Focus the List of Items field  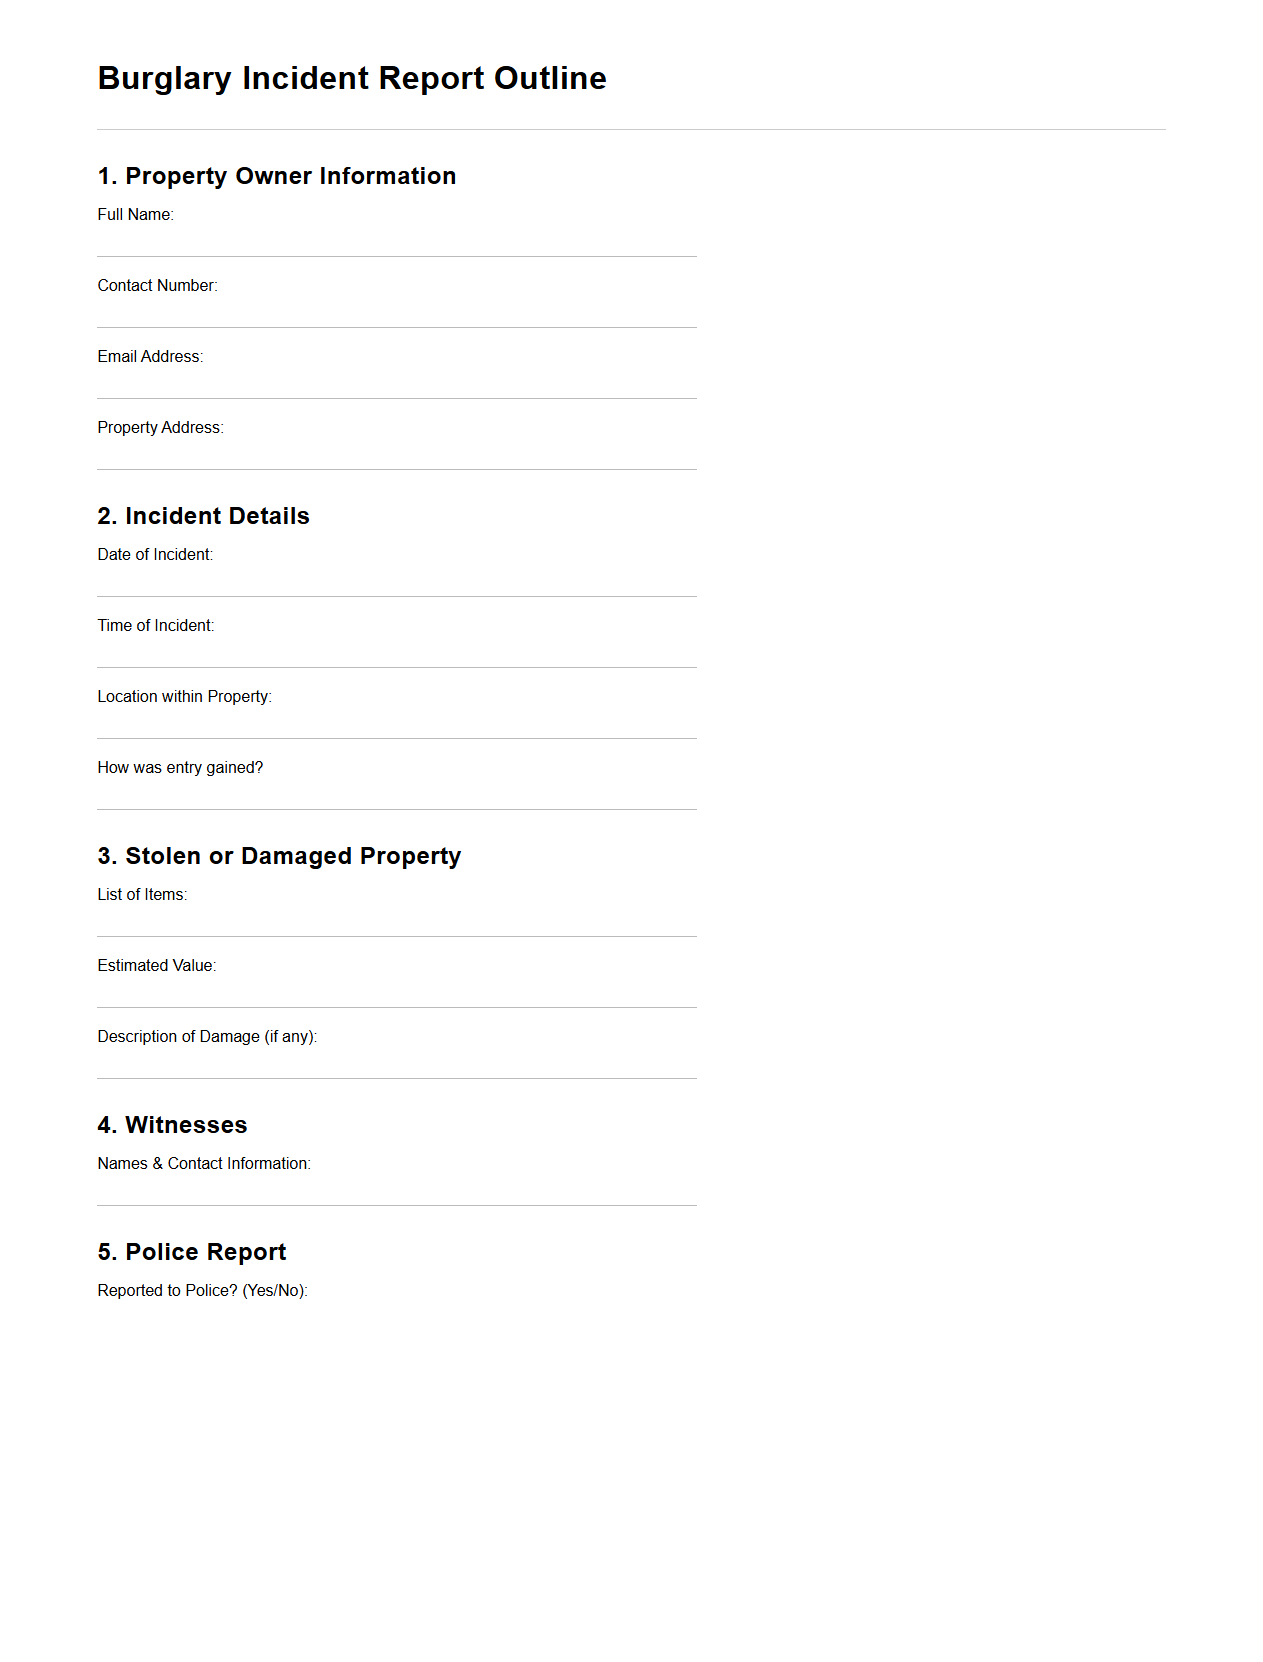(x=396, y=921)
